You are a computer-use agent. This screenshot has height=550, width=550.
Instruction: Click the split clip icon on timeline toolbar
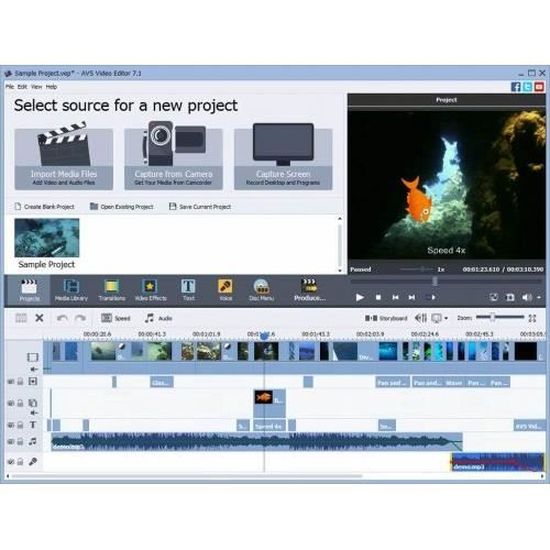click(x=21, y=318)
